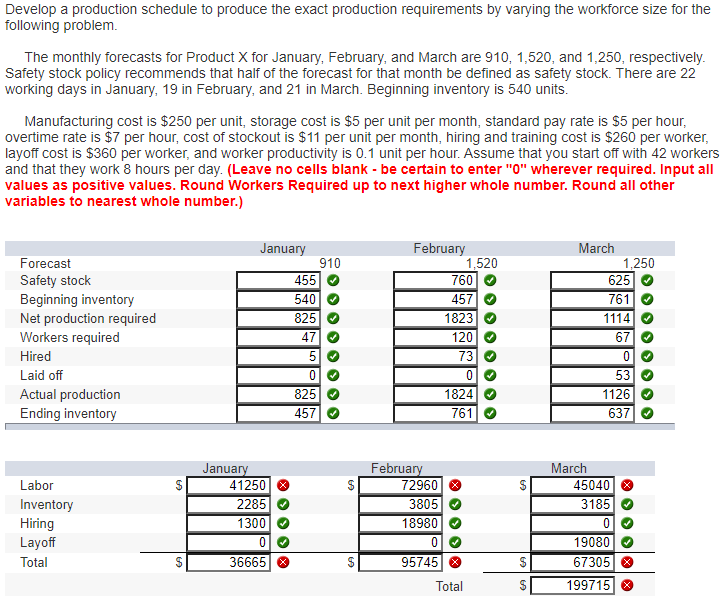720x596 pixels.
Task: Click January Total cost field 36665
Action: tap(229, 562)
